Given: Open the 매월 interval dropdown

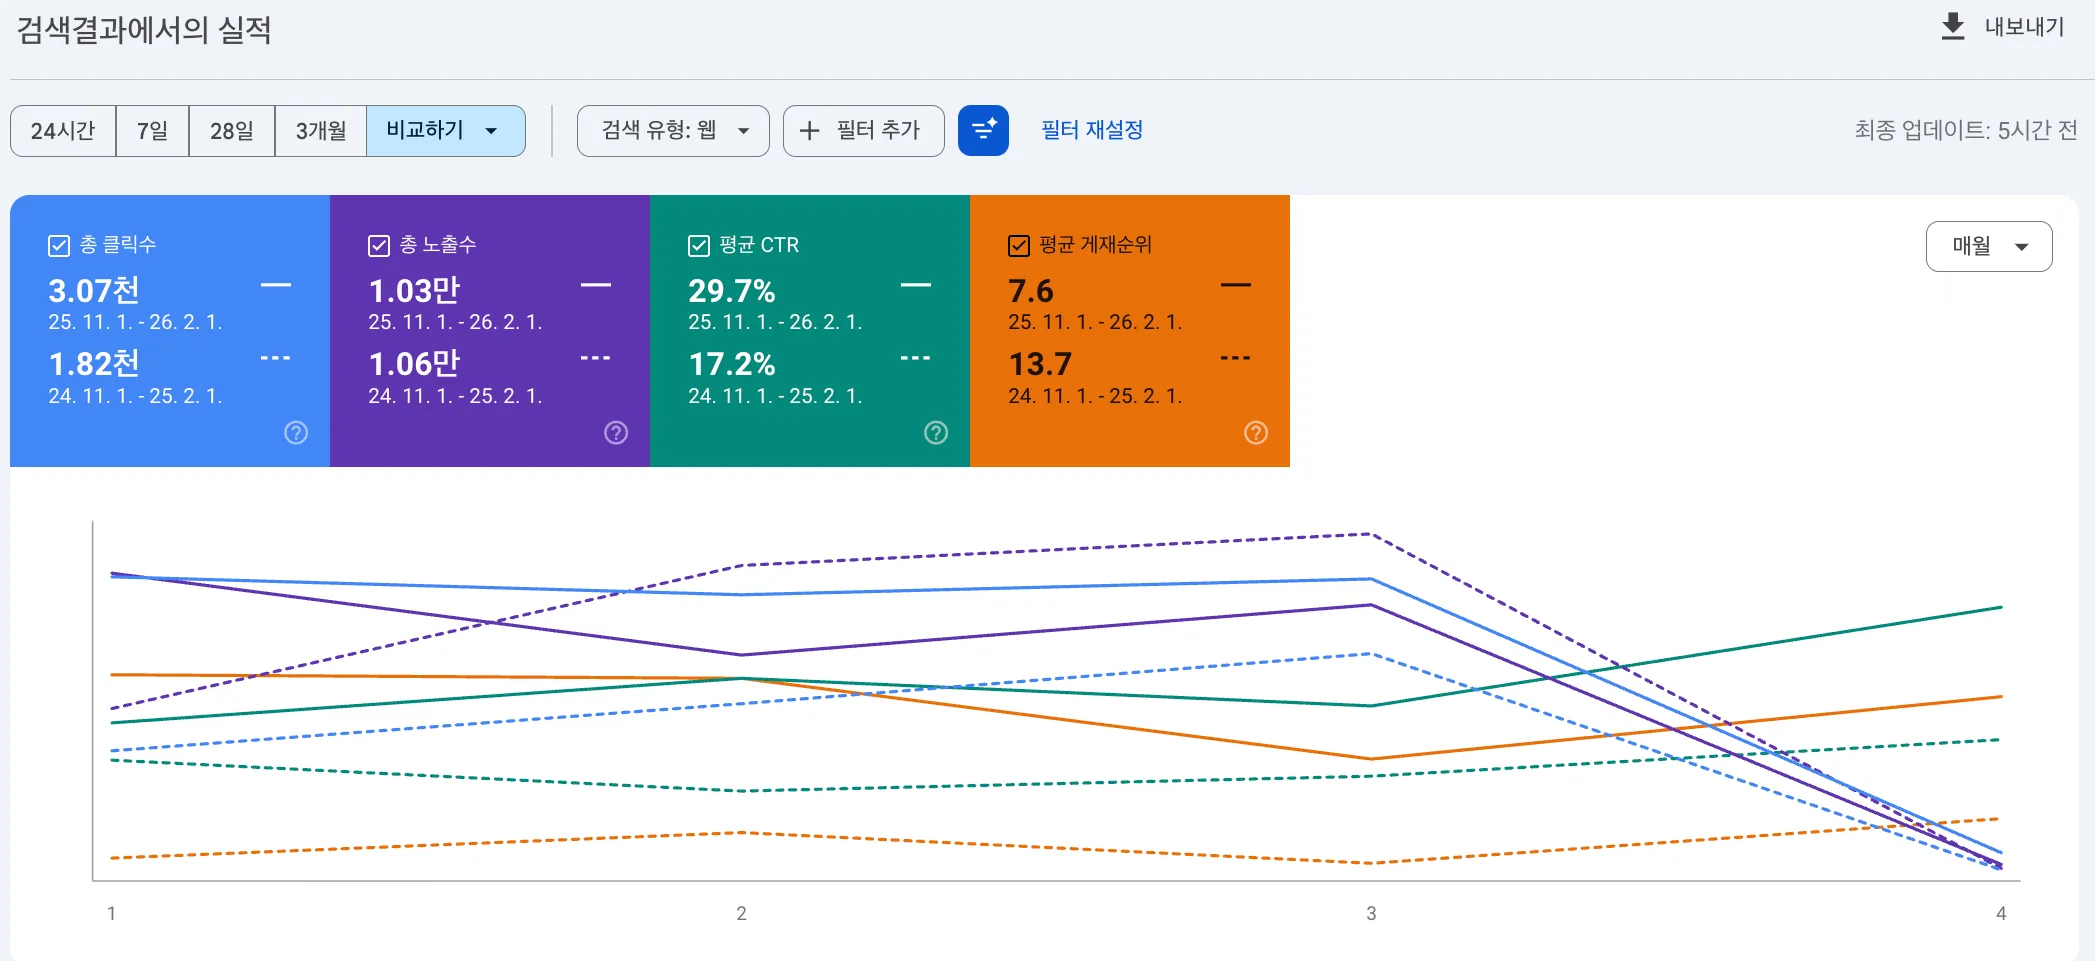Looking at the screenshot, I should 1988,246.
